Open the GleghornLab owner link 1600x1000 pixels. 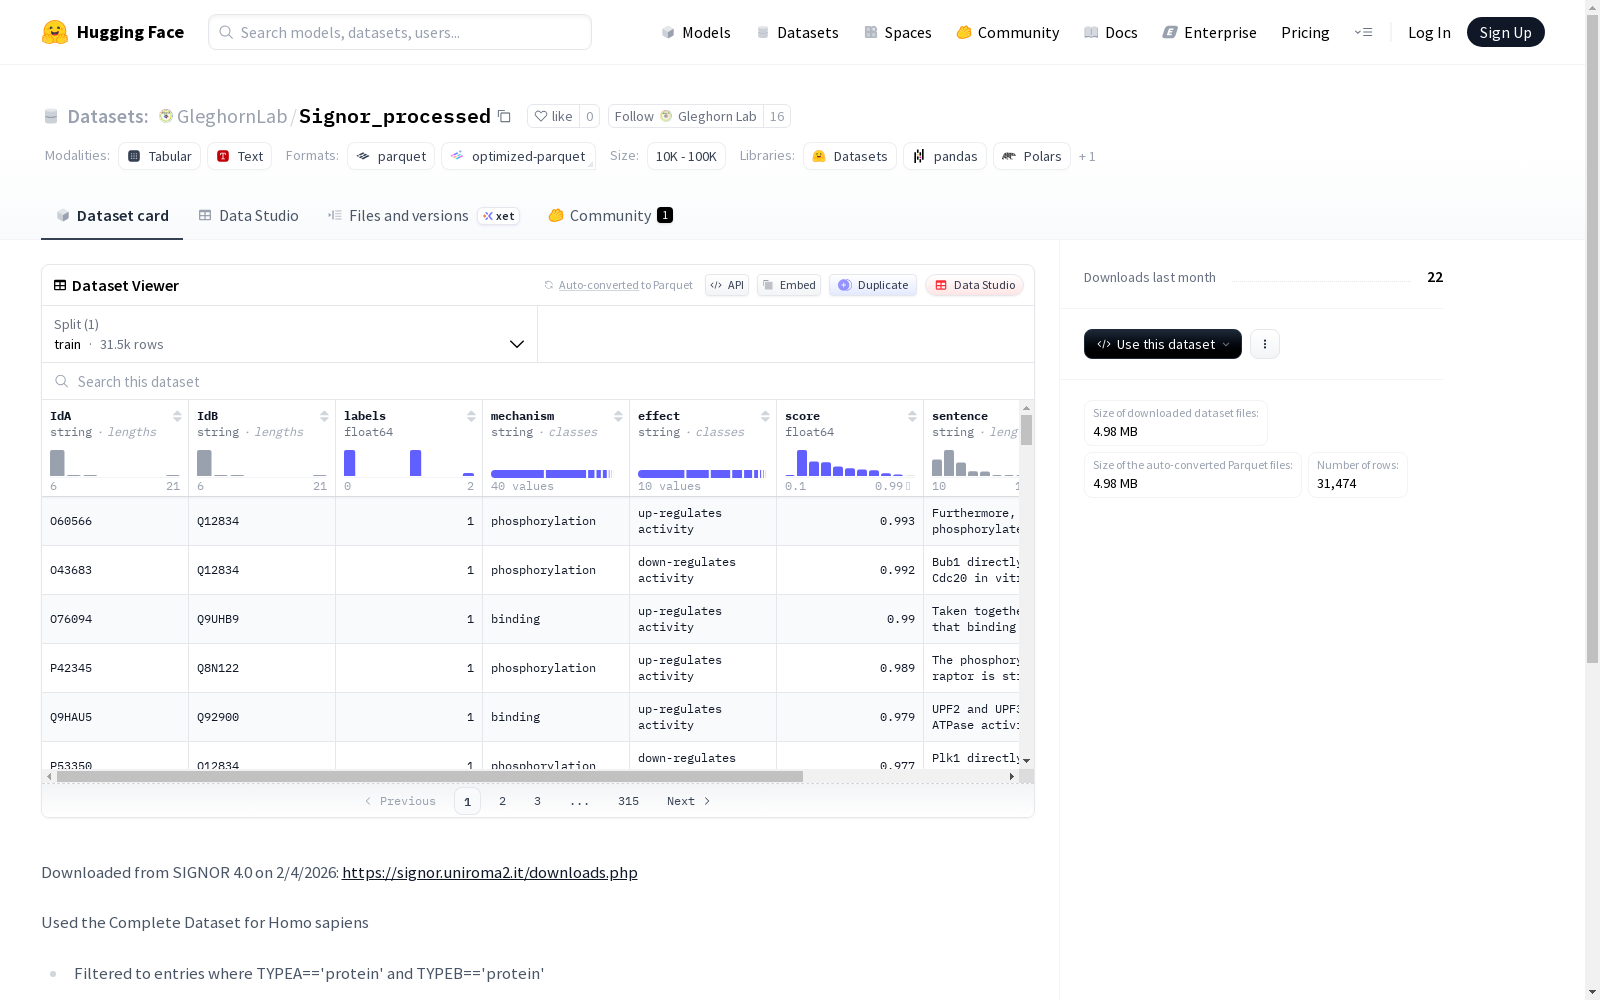[232, 116]
